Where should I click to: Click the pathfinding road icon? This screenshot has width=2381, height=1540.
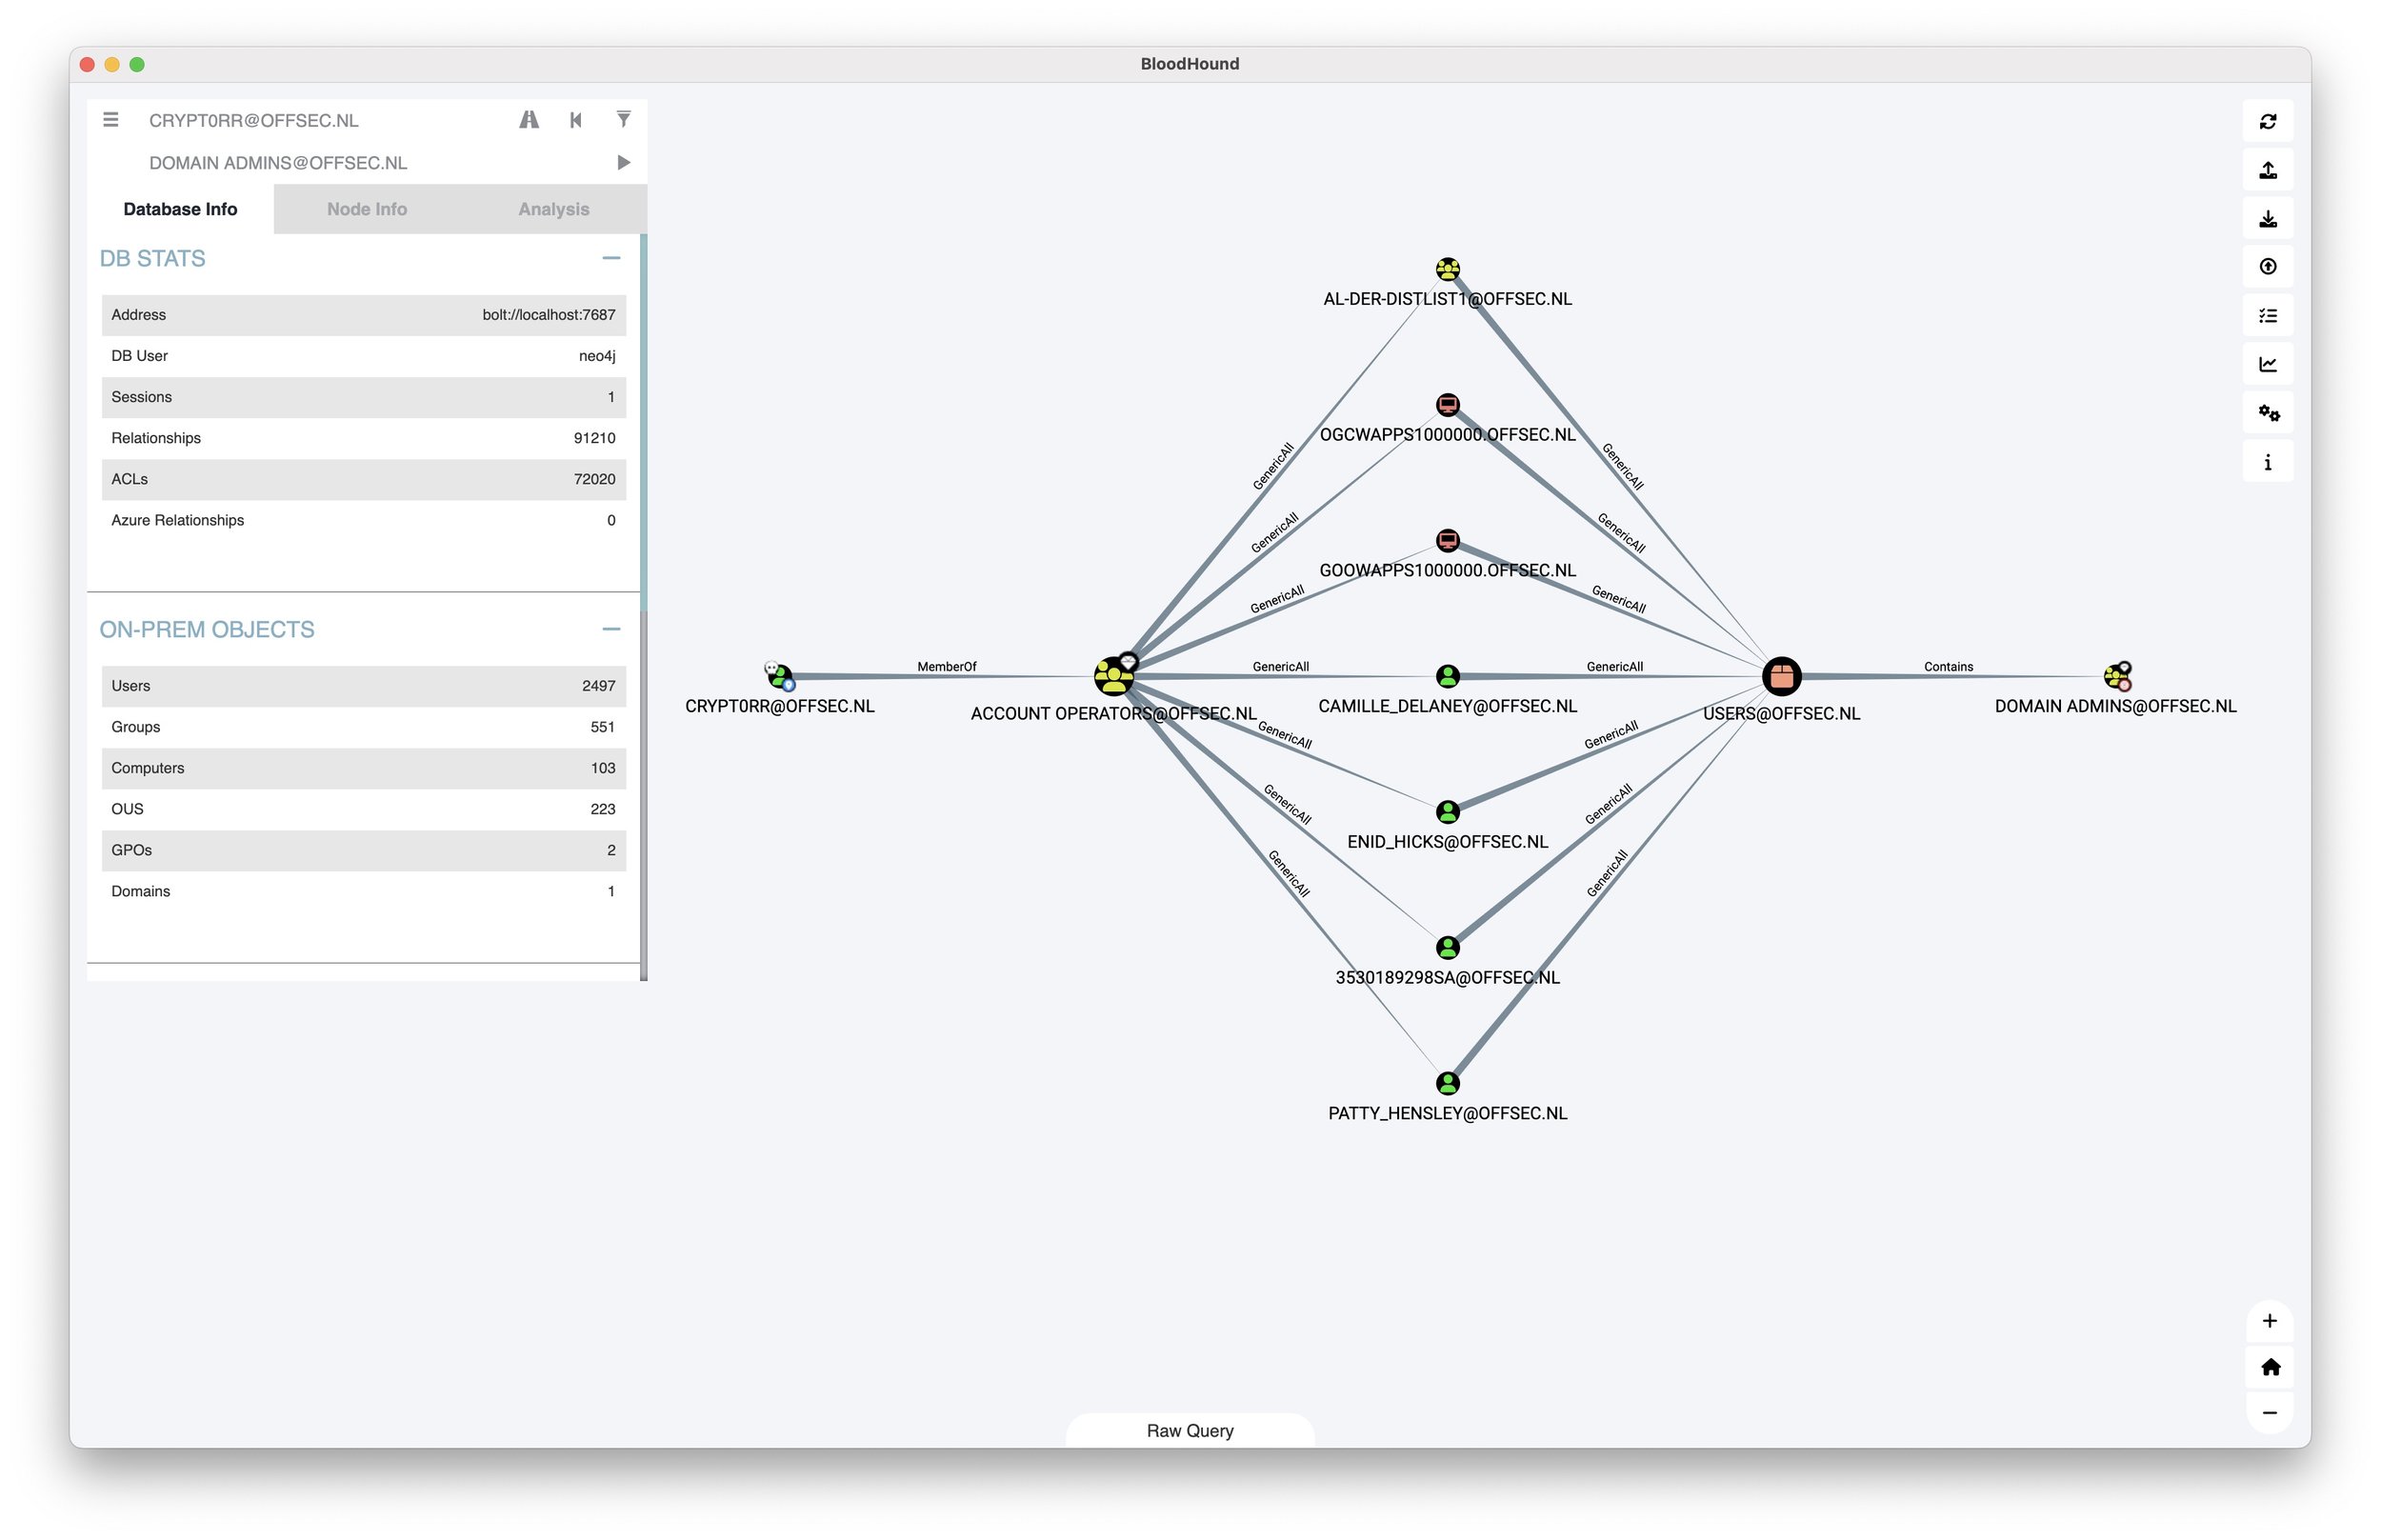point(529,120)
